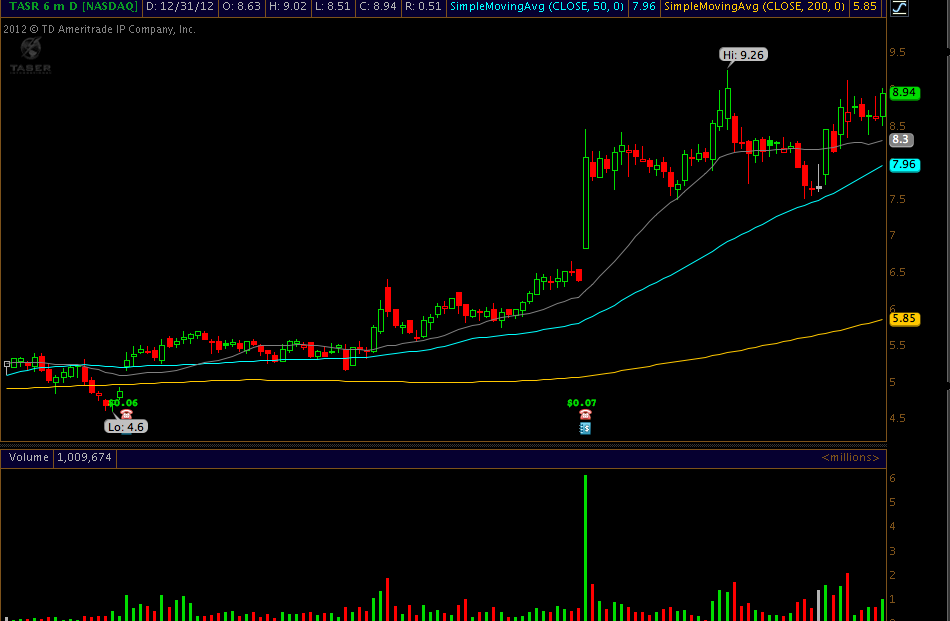Click the second red phone icon under $0.07
The image size is (950, 621).
pos(585,414)
